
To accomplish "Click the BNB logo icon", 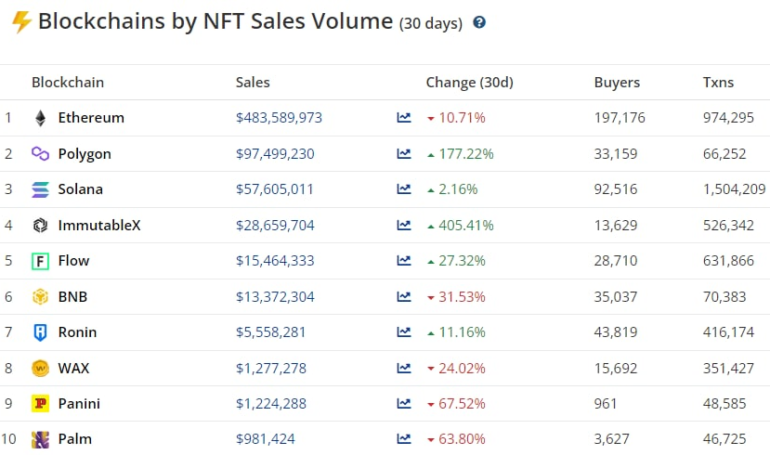I will point(40,297).
